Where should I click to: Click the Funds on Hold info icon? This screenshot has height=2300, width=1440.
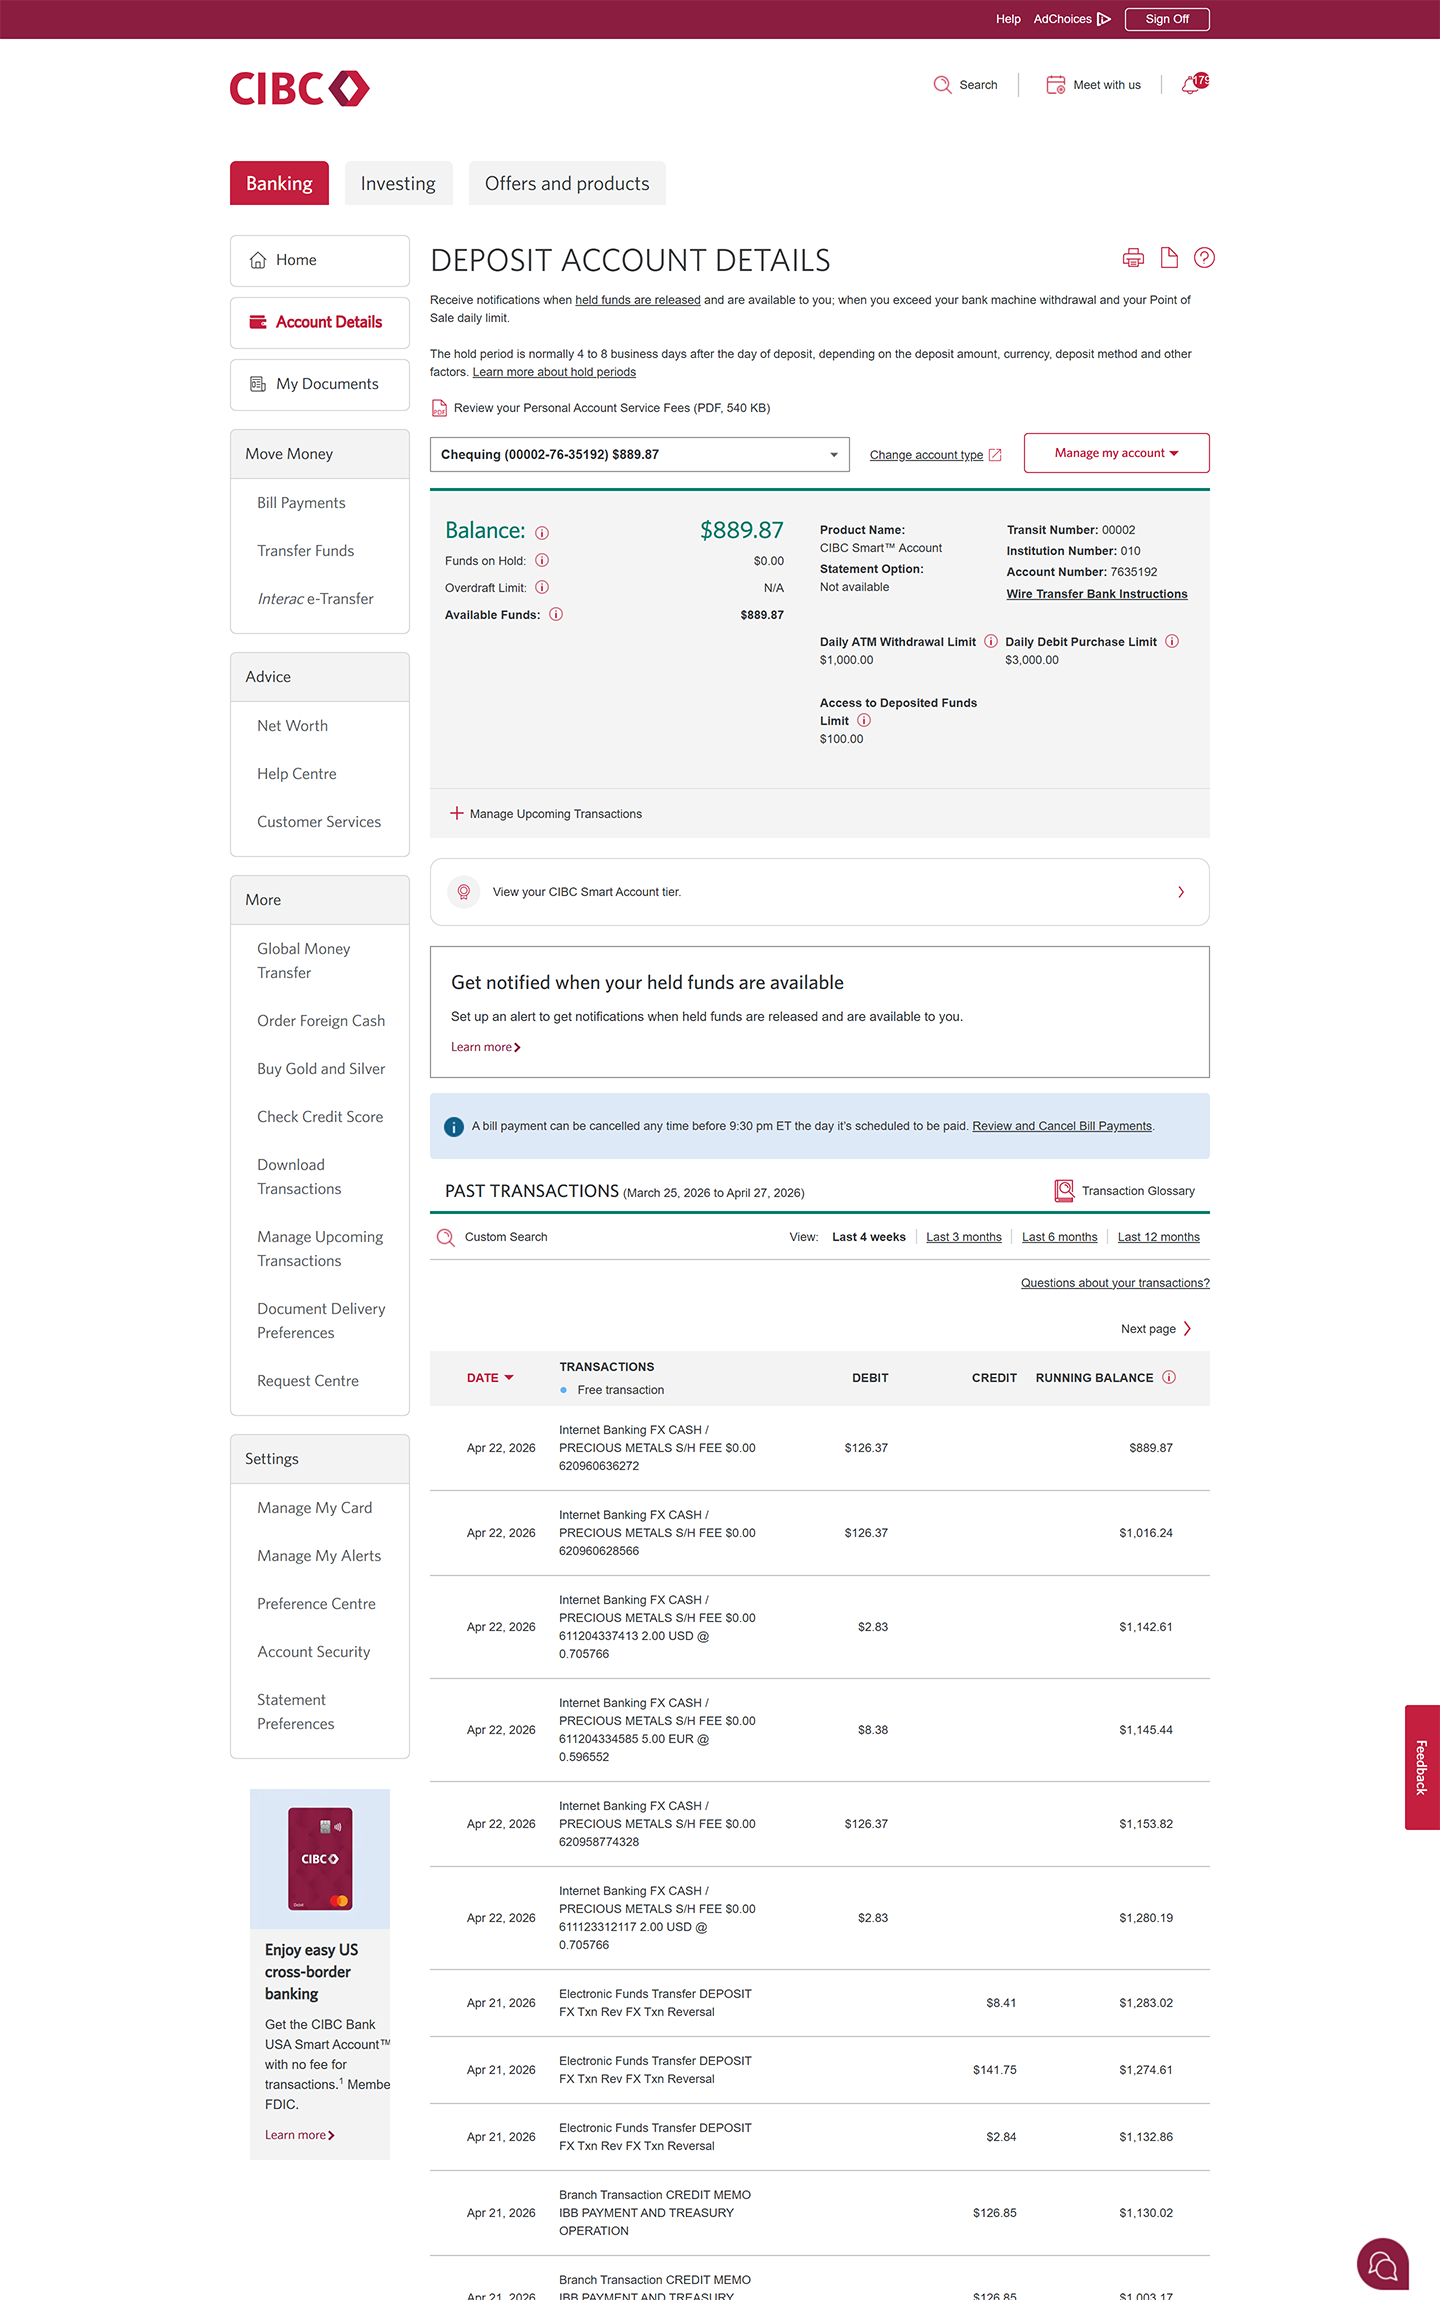[542, 561]
